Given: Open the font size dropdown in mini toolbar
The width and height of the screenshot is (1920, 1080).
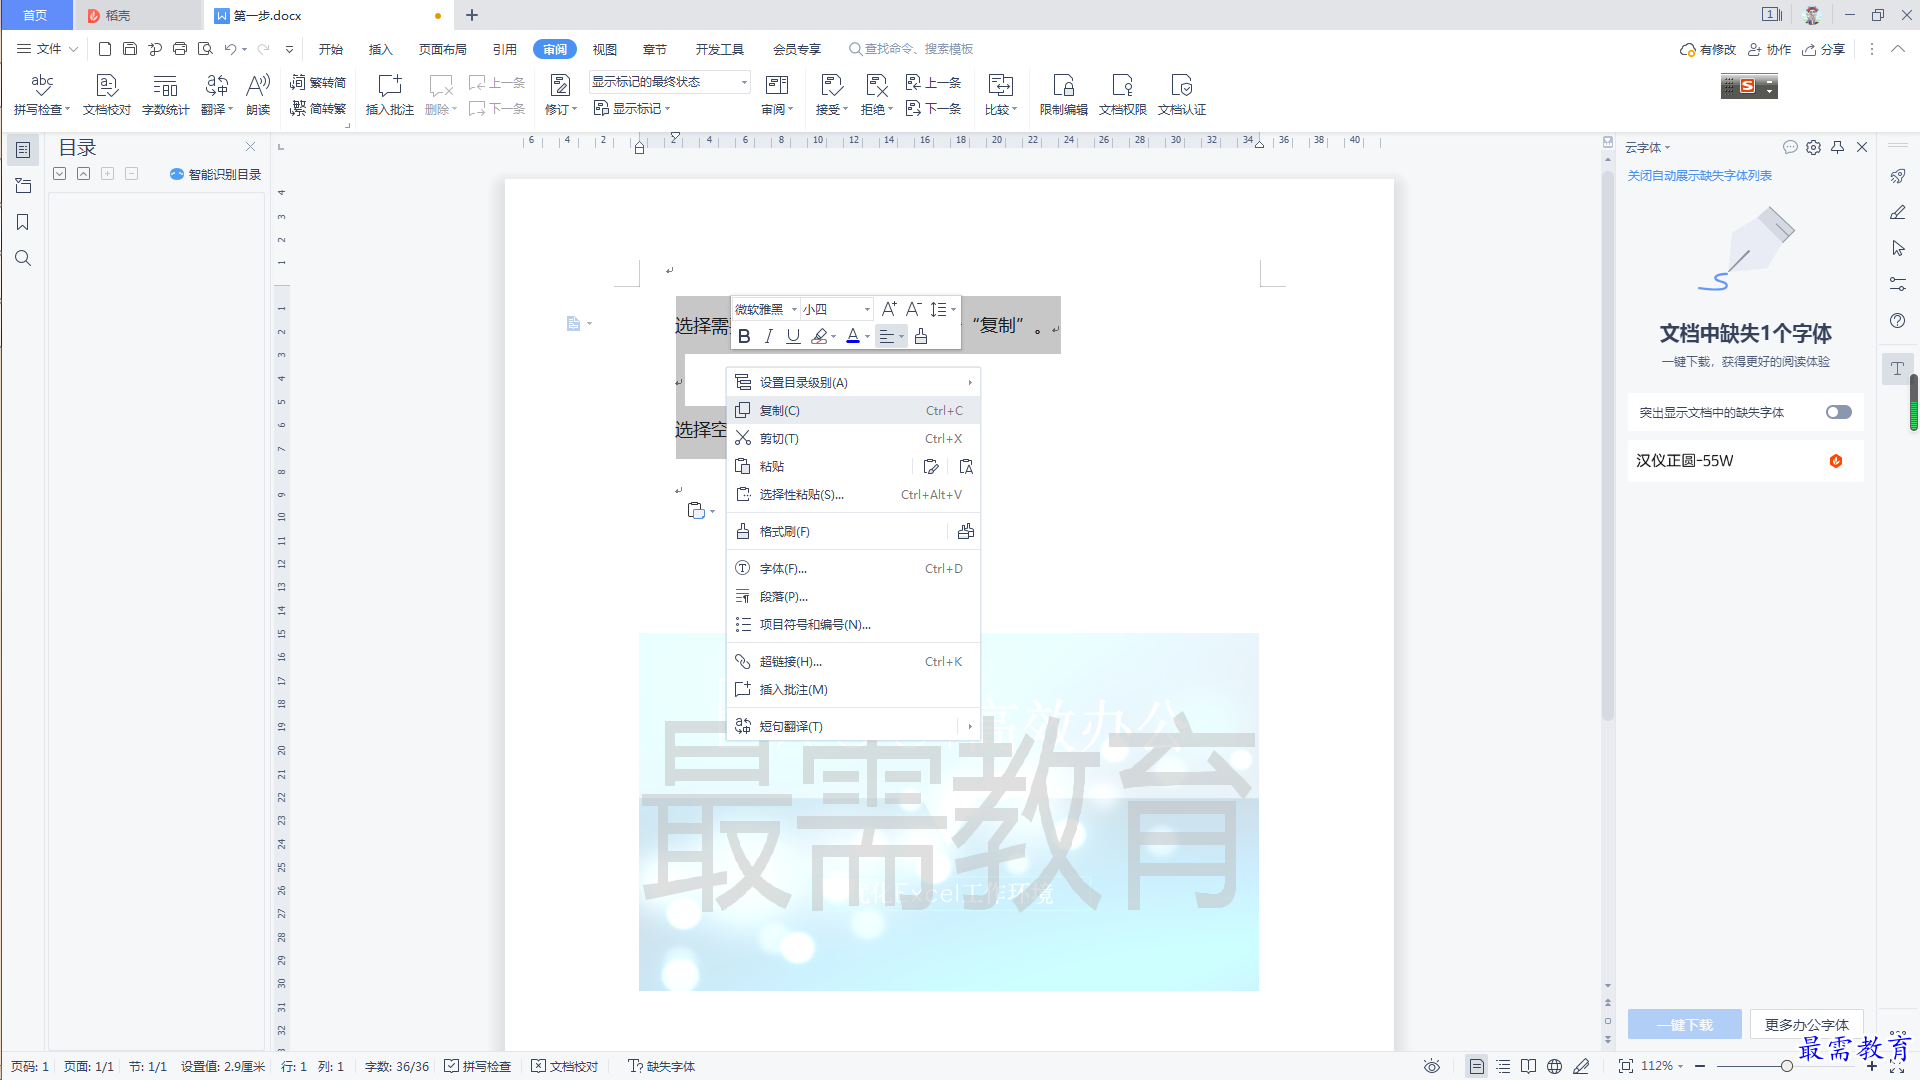Looking at the screenshot, I should (867, 309).
